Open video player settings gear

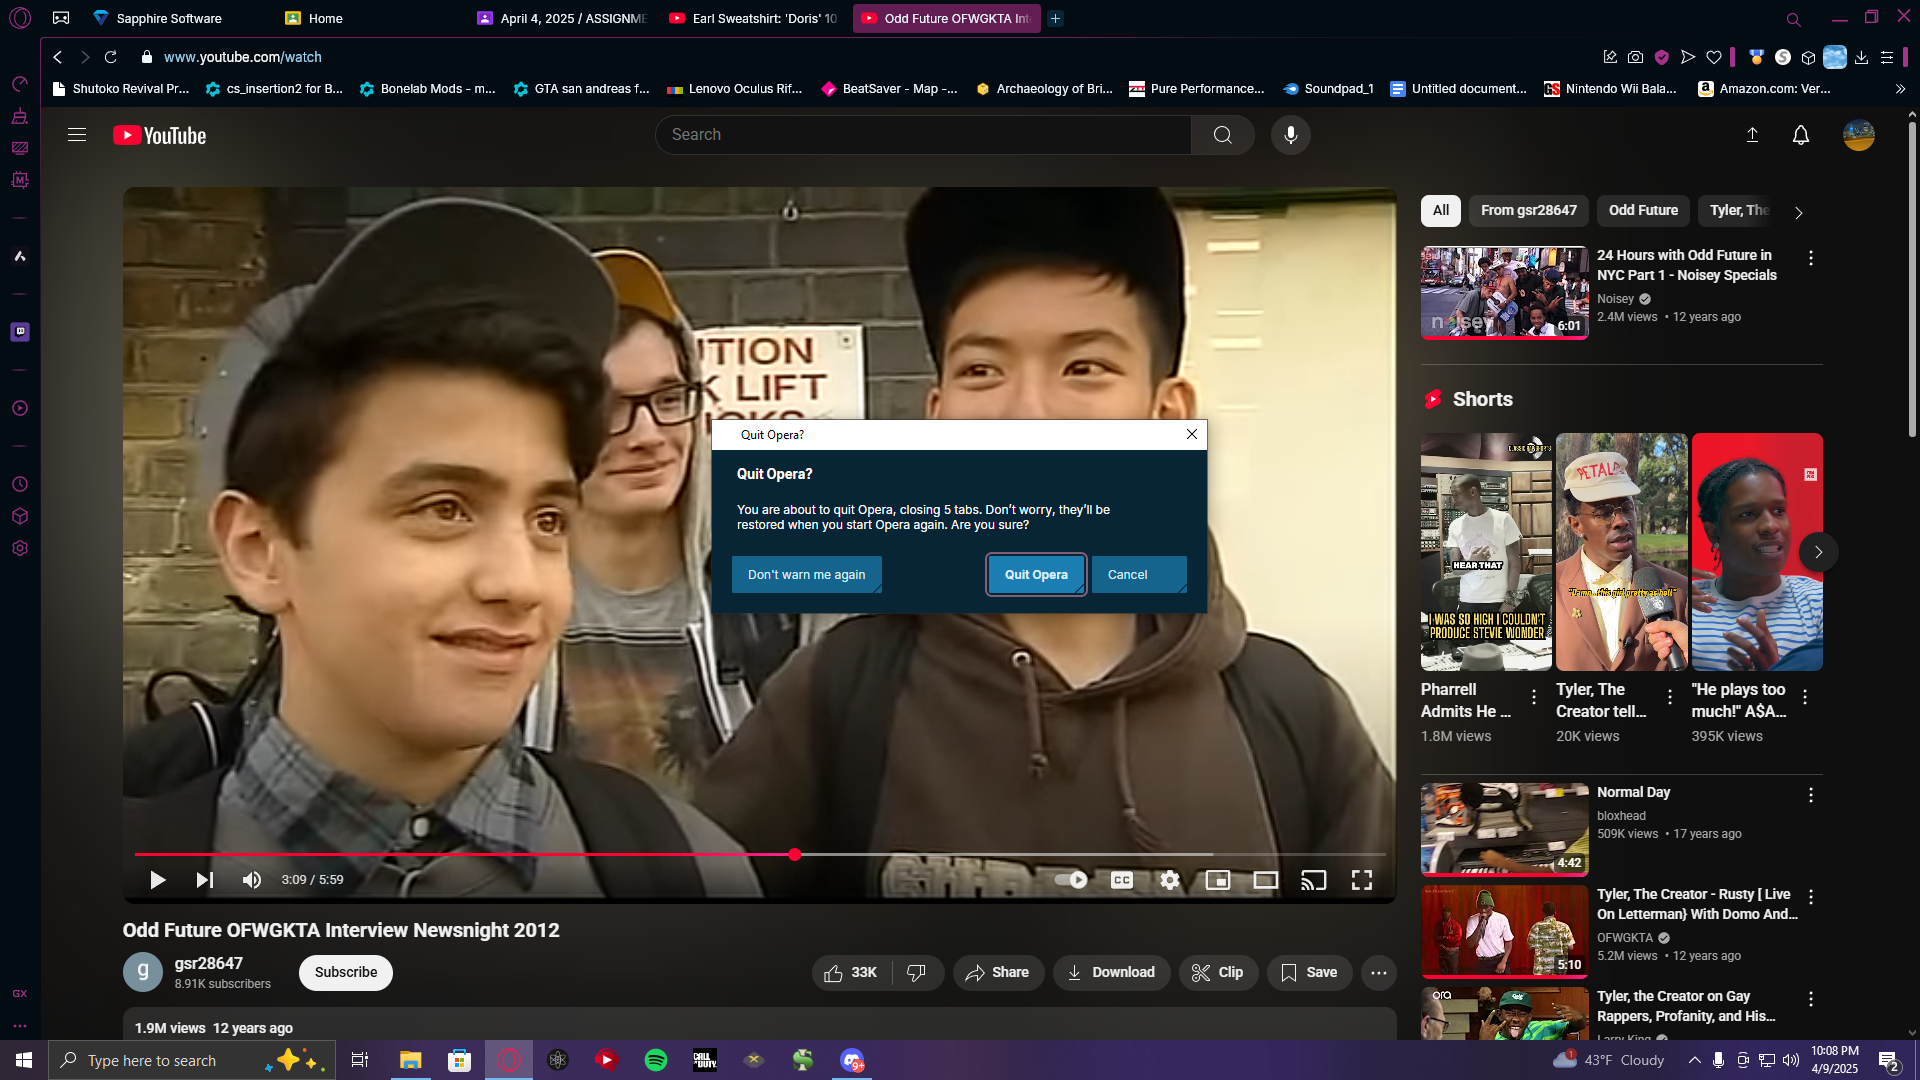(1170, 880)
